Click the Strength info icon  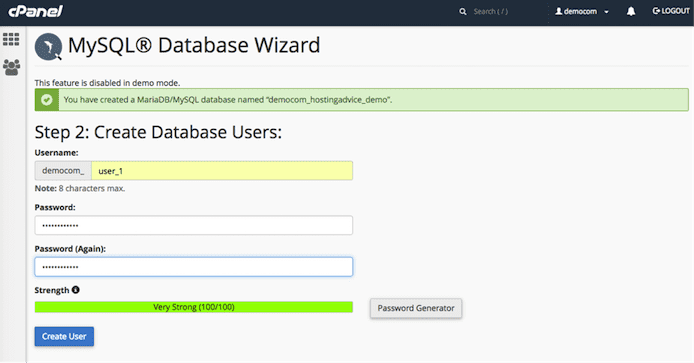(76, 290)
